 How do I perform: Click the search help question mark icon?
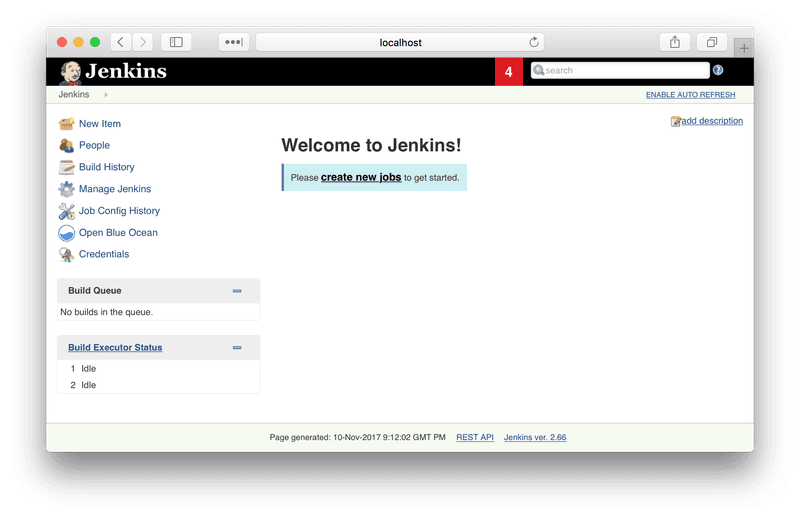point(718,70)
